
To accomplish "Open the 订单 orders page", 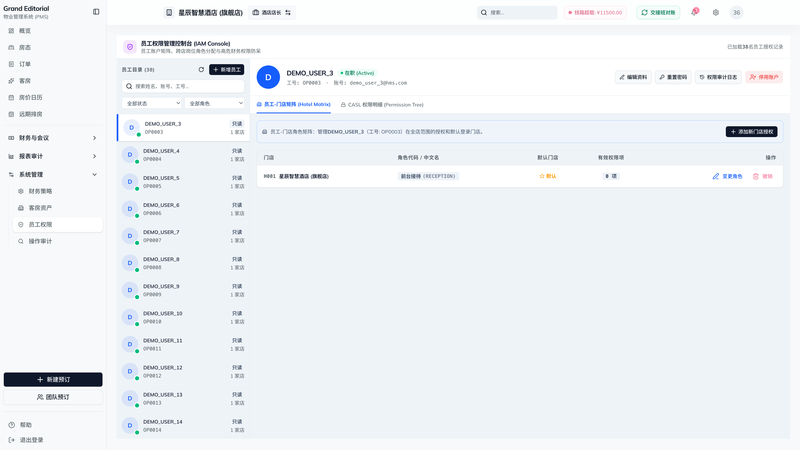I will [x=53, y=64].
